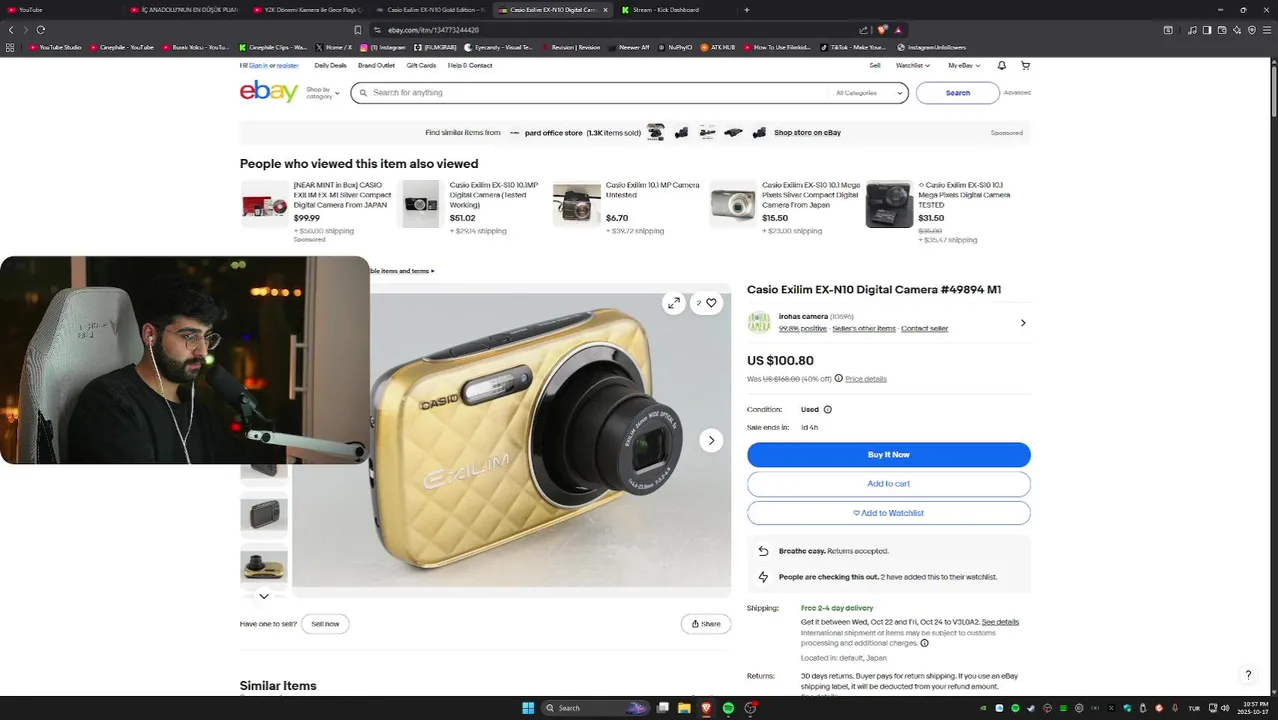Reload the page in the browser
Image resolution: width=1278 pixels, height=720 pixels.
click(x=41, y=30)
